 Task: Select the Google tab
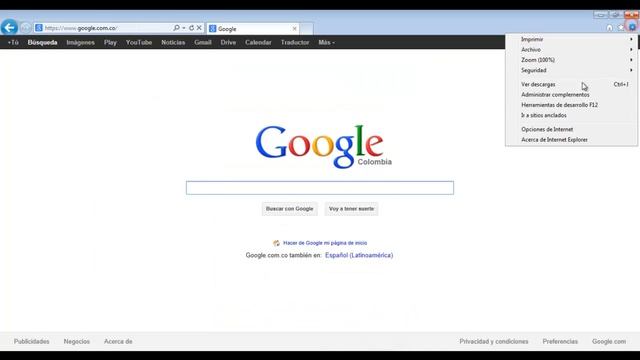coord(253,29)
